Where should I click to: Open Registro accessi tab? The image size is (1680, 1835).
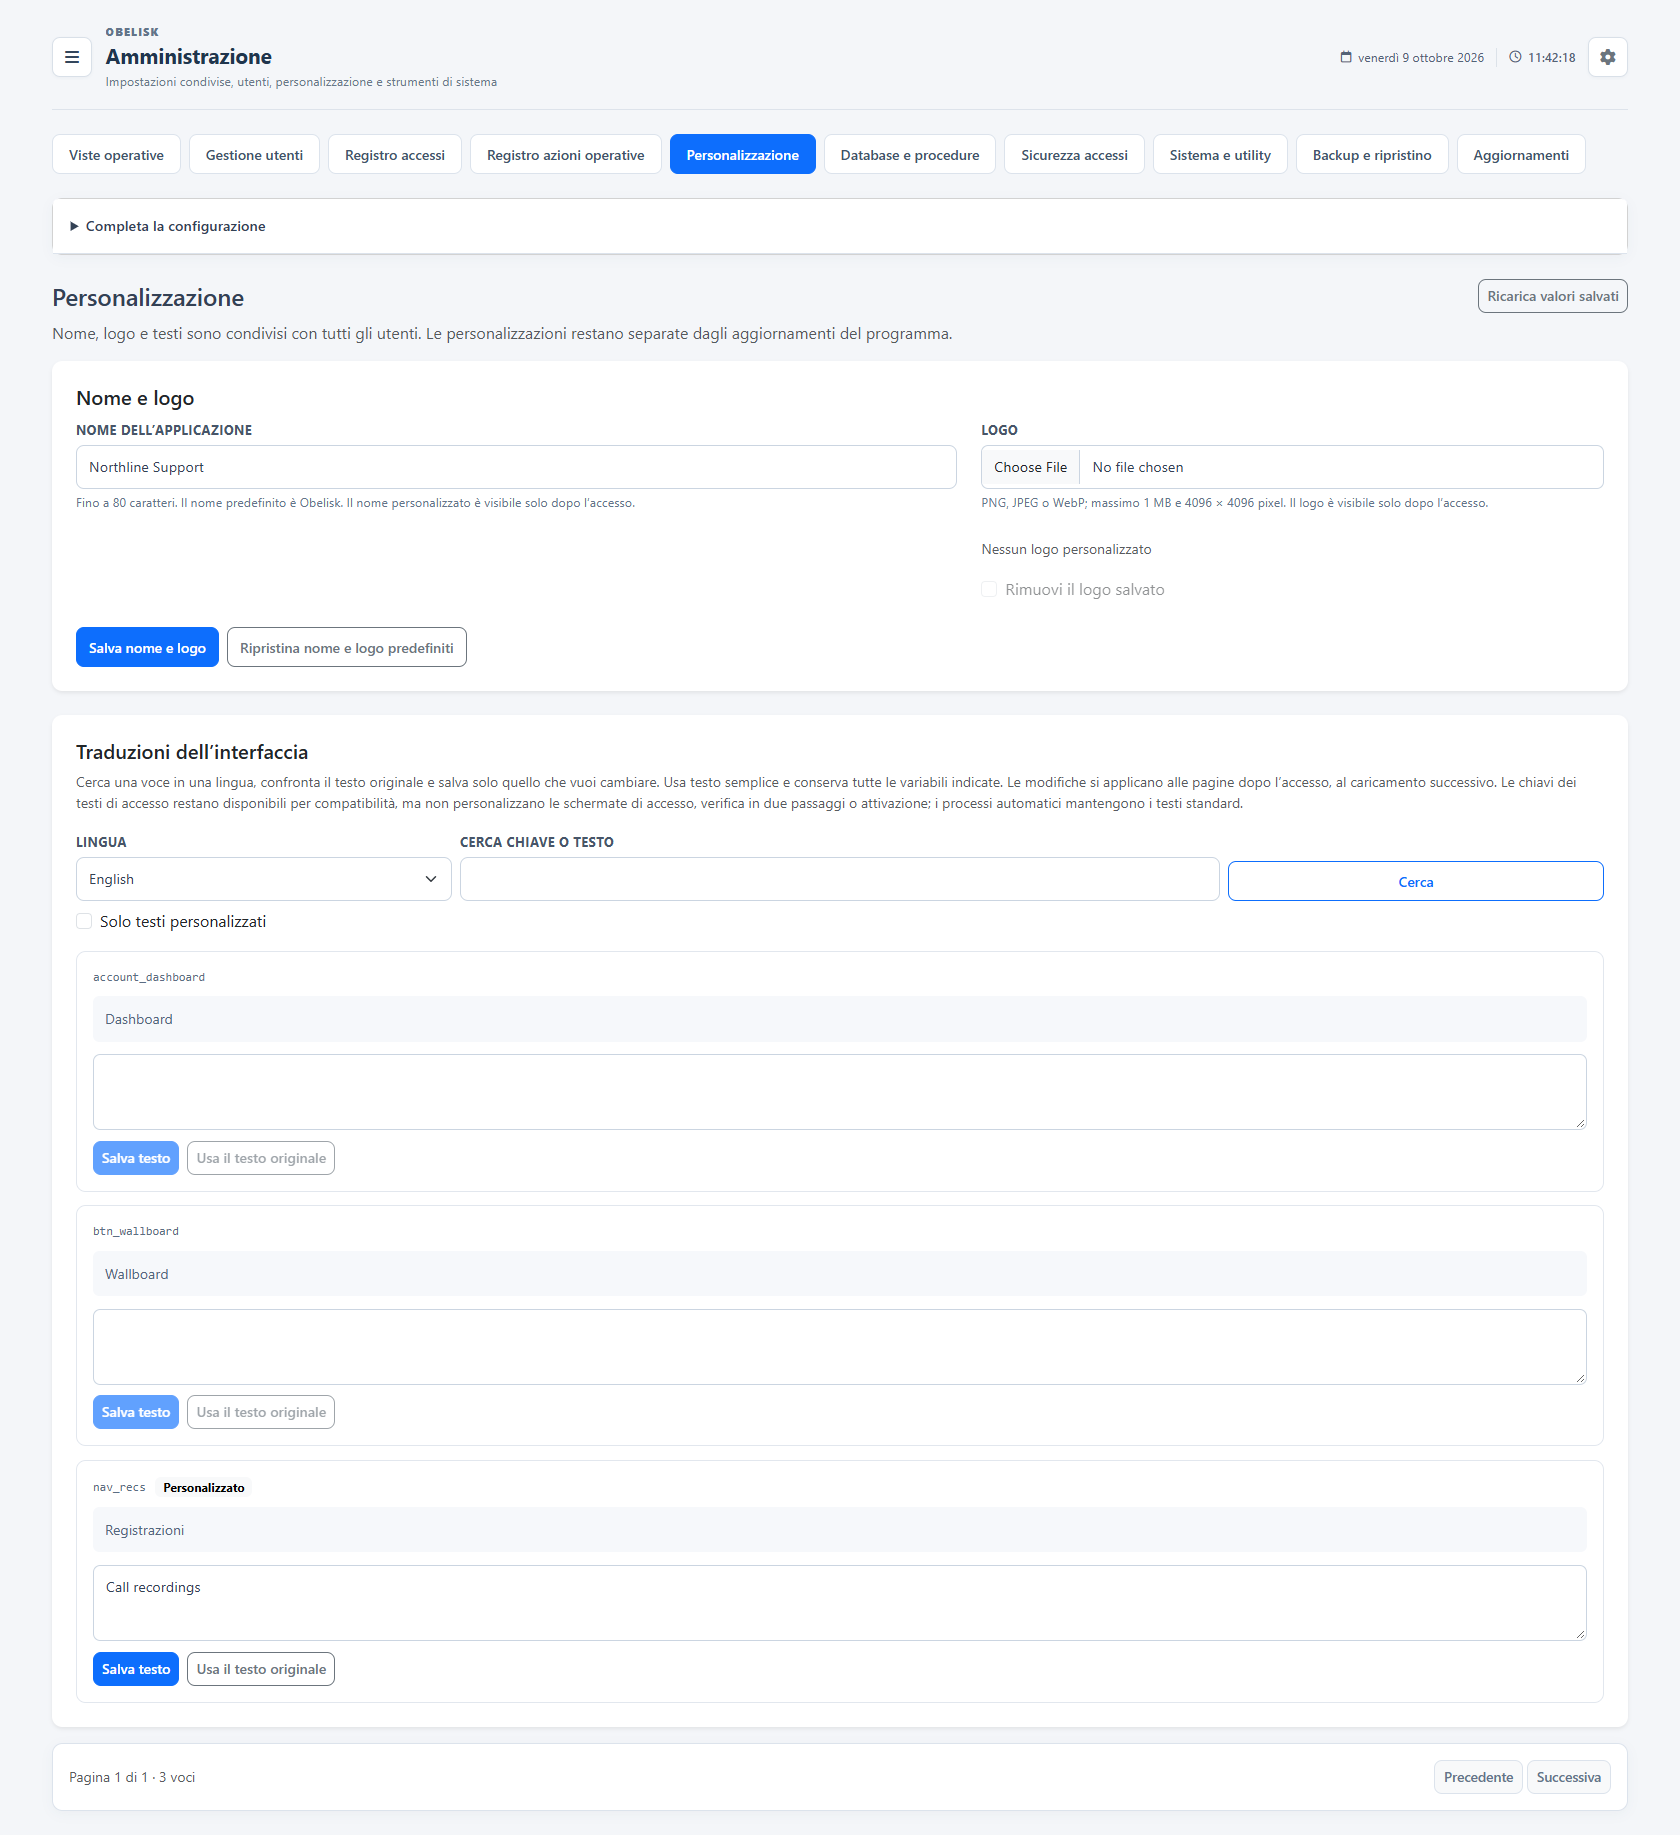(395, 155)
